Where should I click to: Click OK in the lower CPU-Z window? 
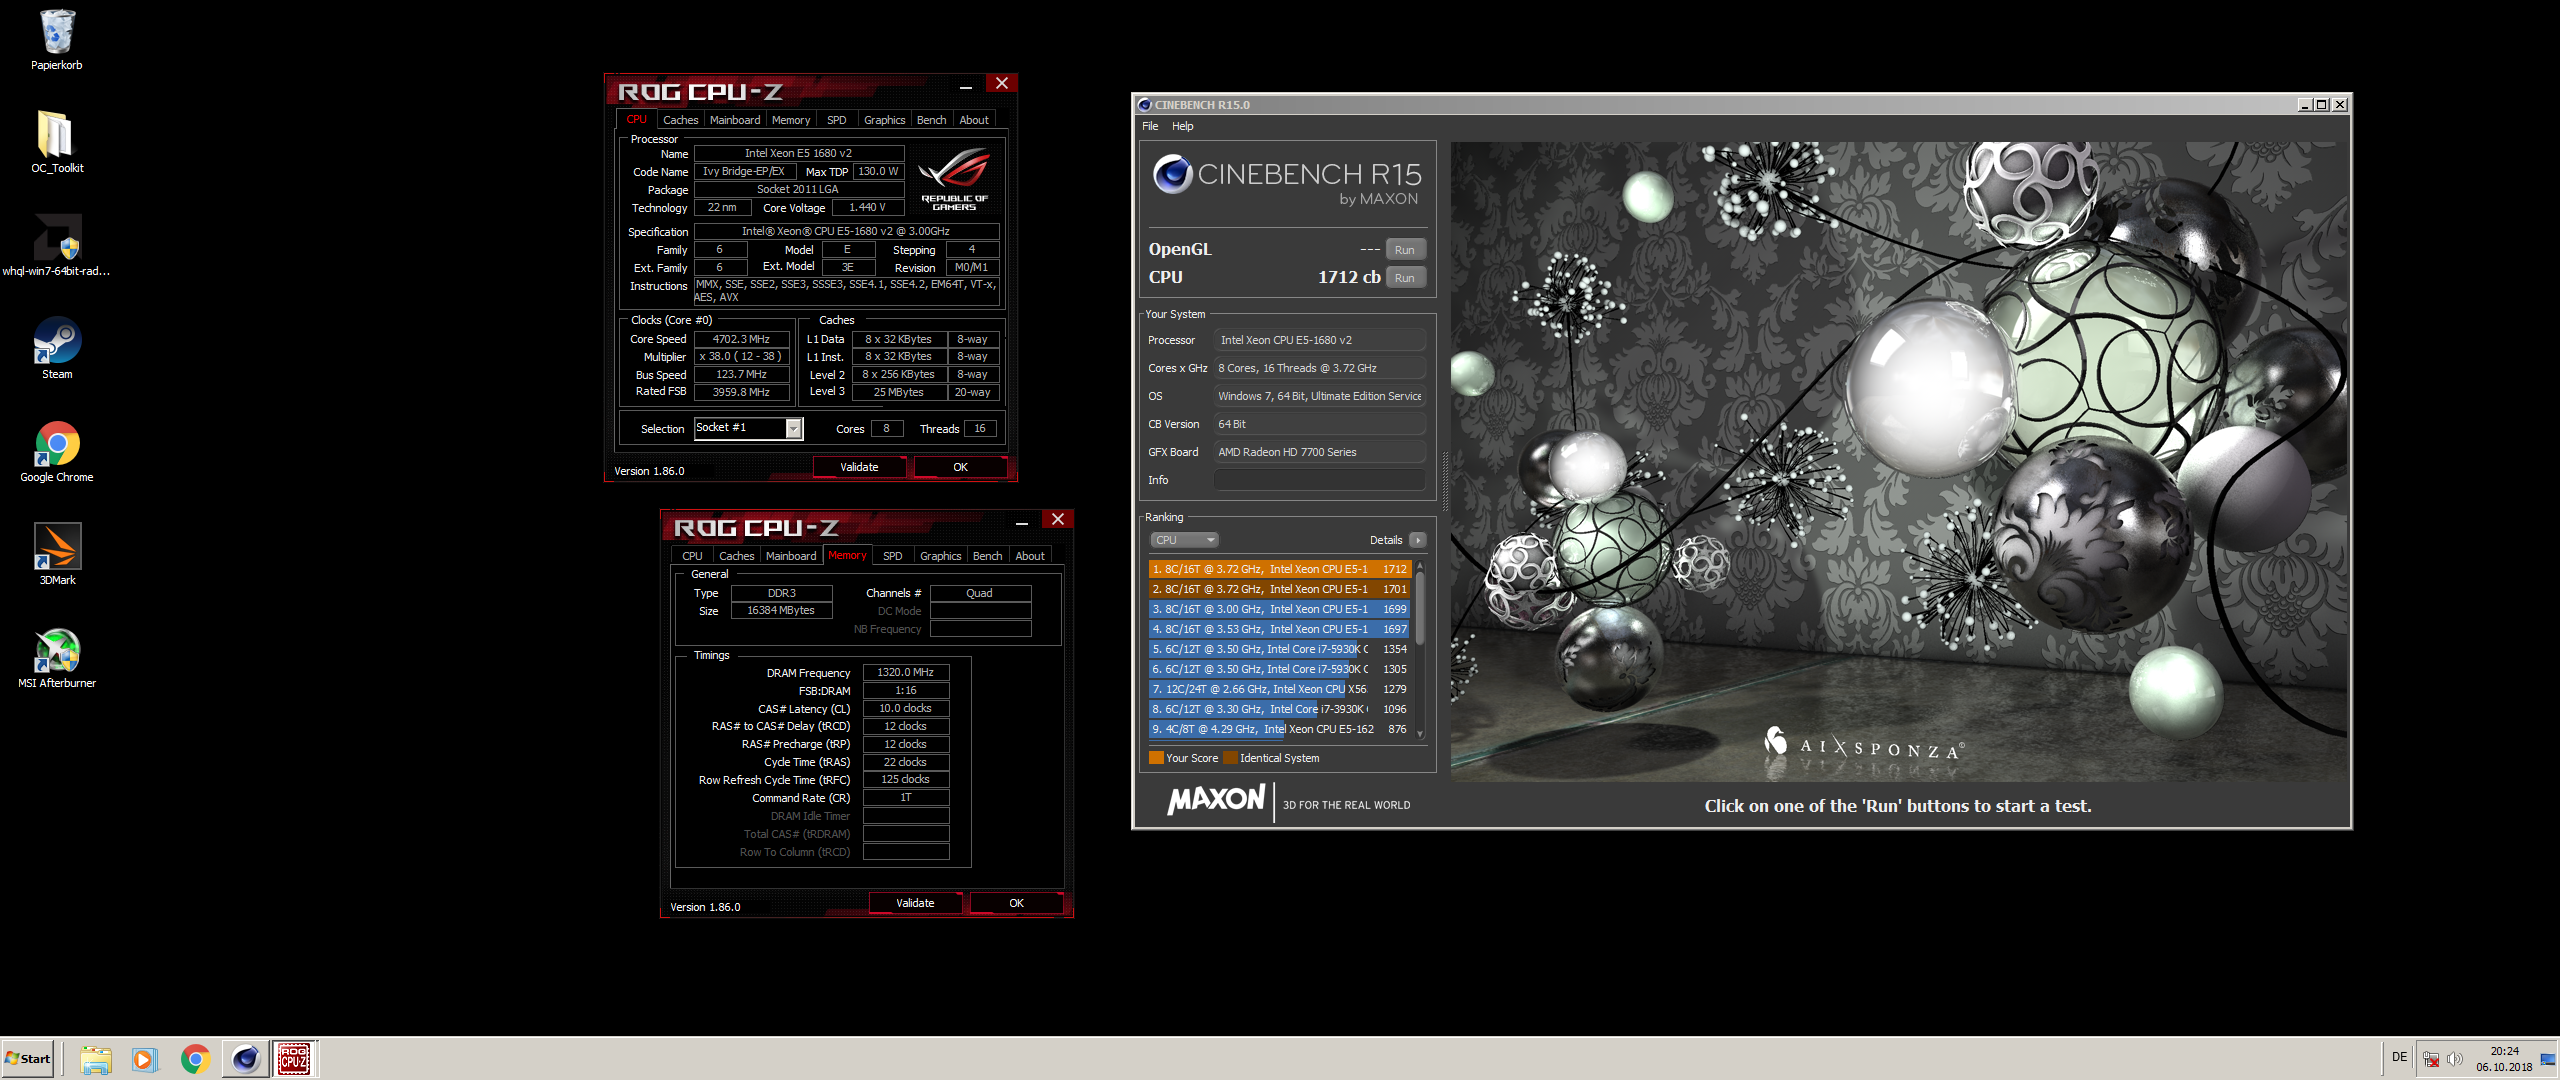(1016, 903)
